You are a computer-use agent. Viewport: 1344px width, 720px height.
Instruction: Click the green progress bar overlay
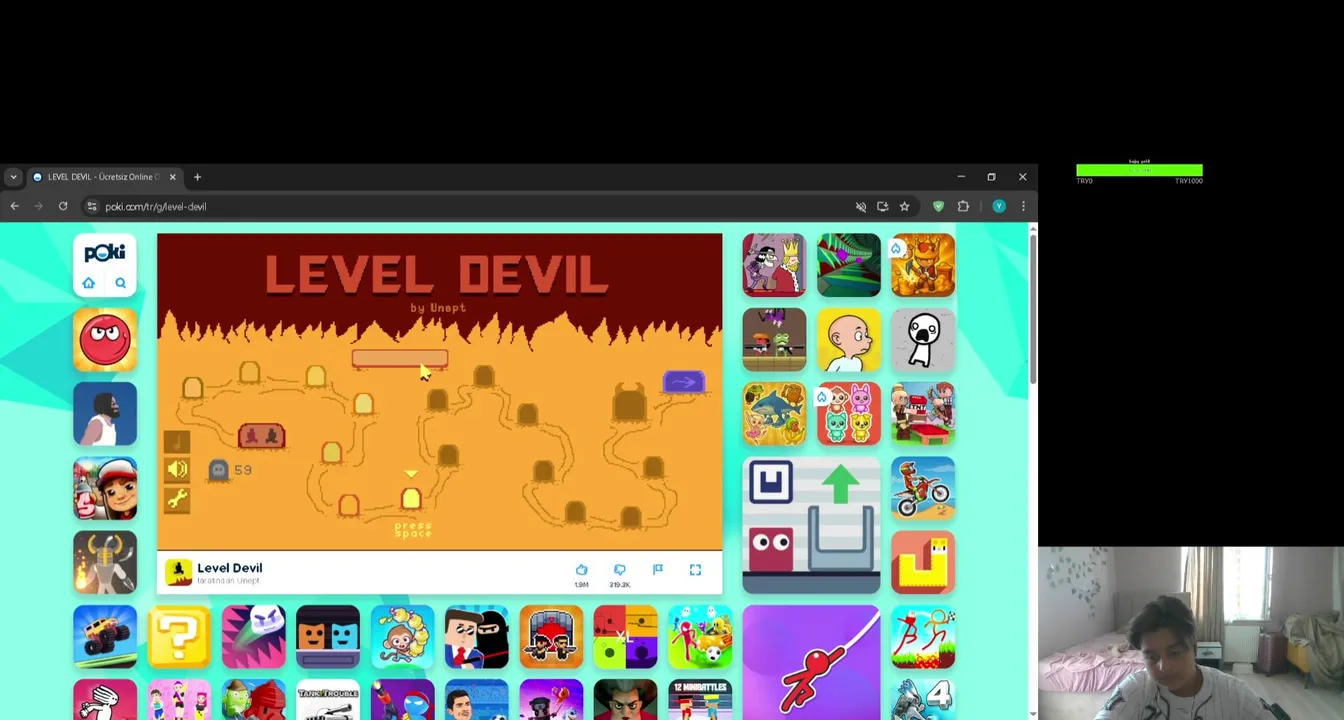[x=1139, y=170]
